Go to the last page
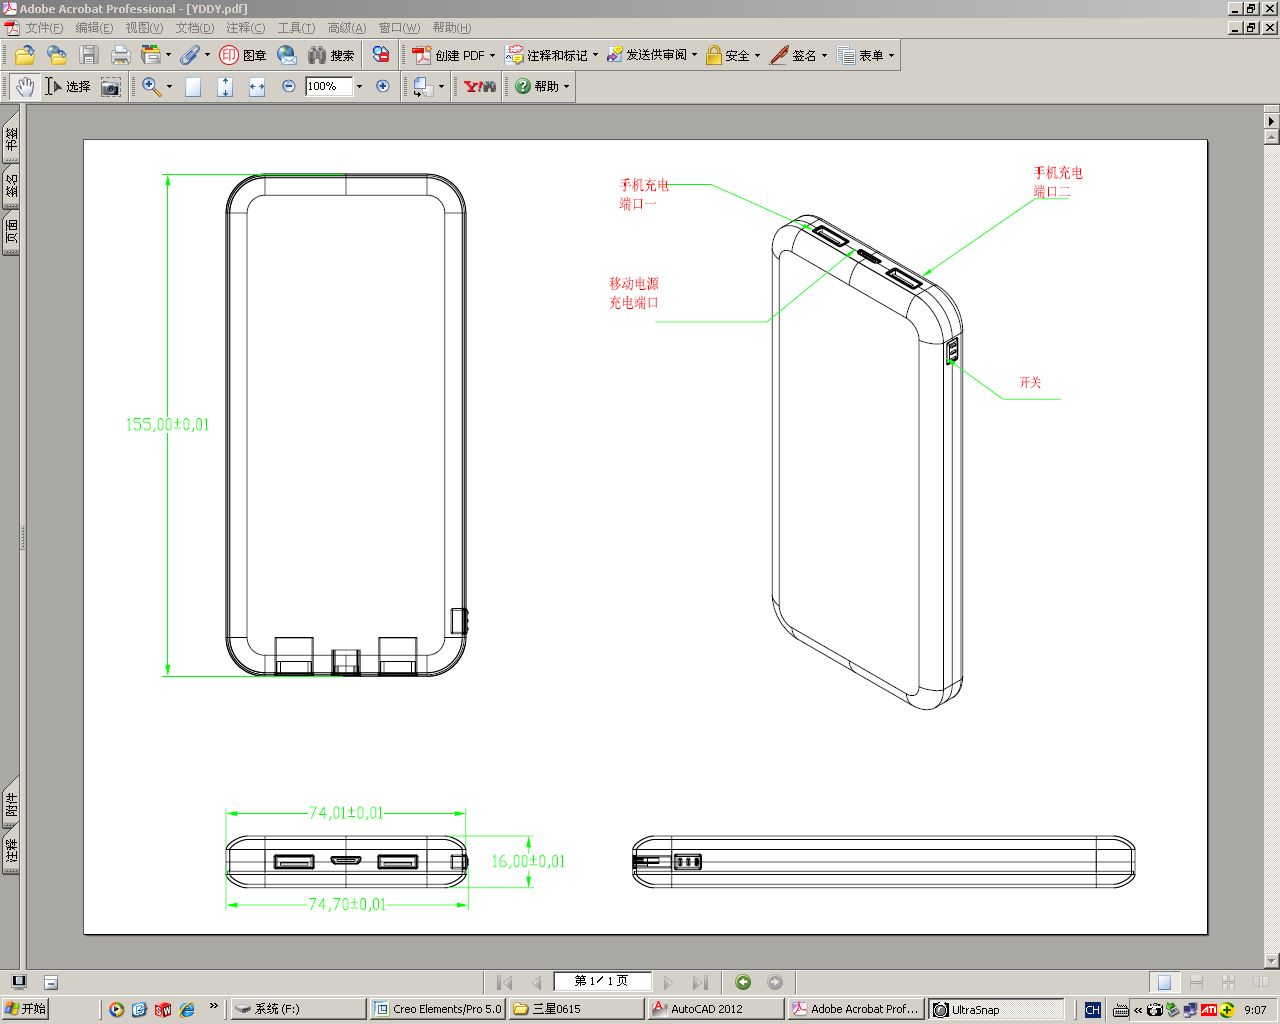 [x=700, y=983]
